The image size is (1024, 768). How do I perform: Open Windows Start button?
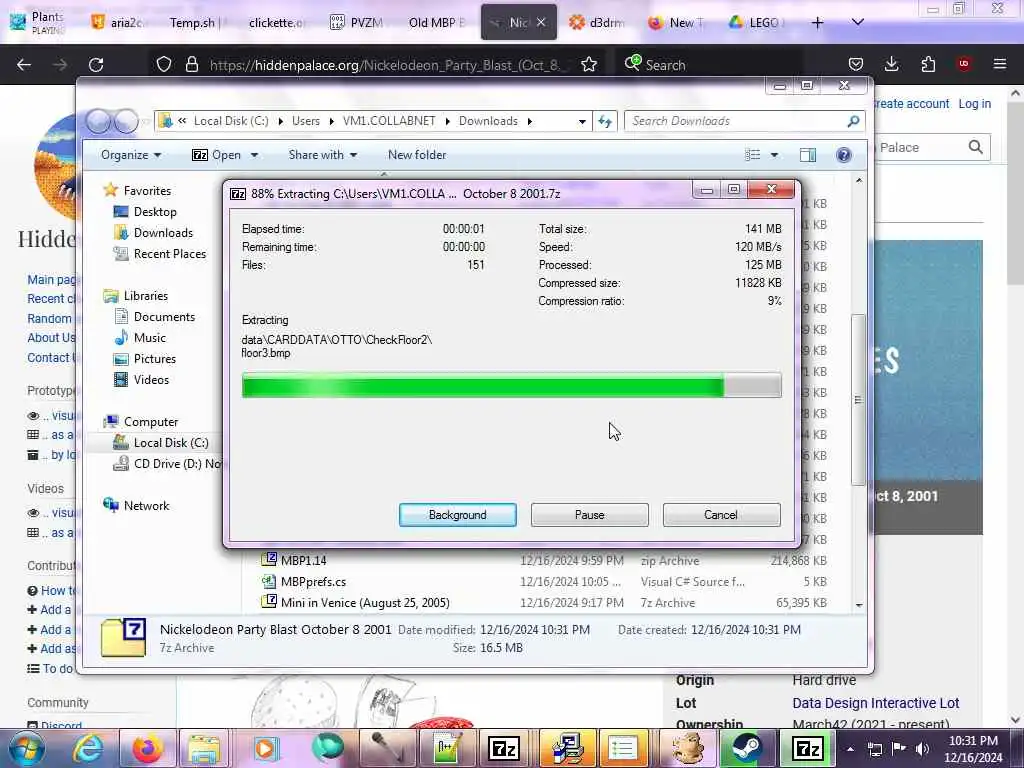26,748
